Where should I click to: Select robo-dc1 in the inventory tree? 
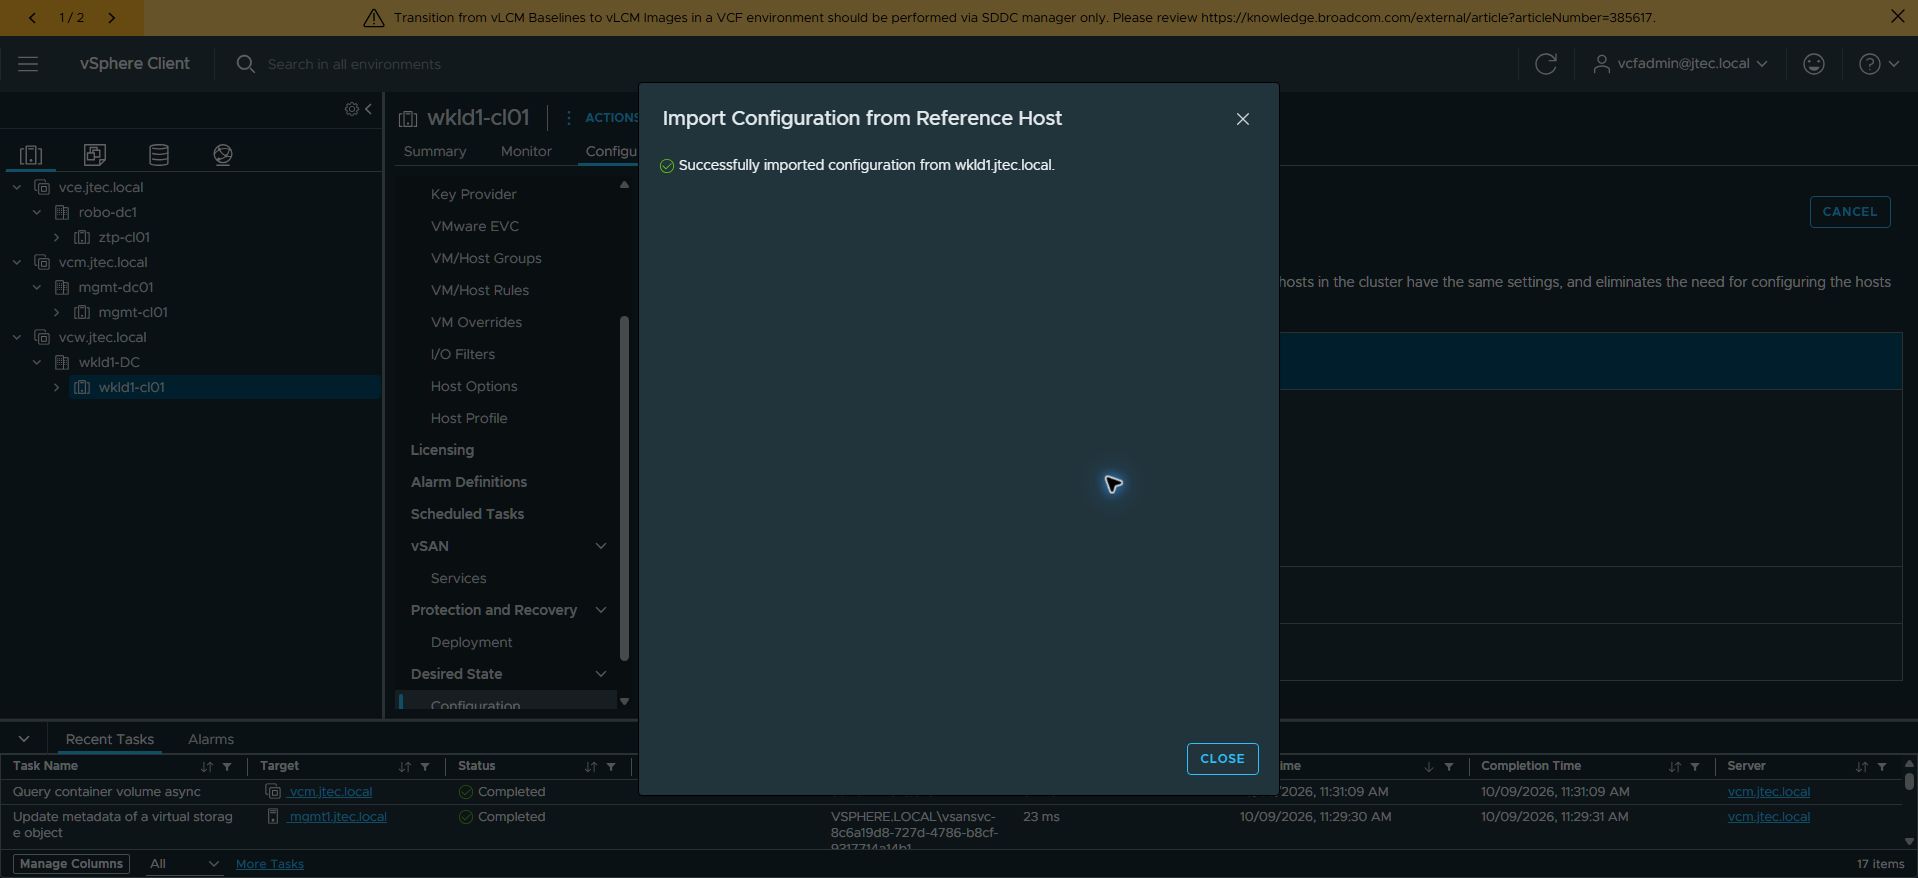coord(107,212)
